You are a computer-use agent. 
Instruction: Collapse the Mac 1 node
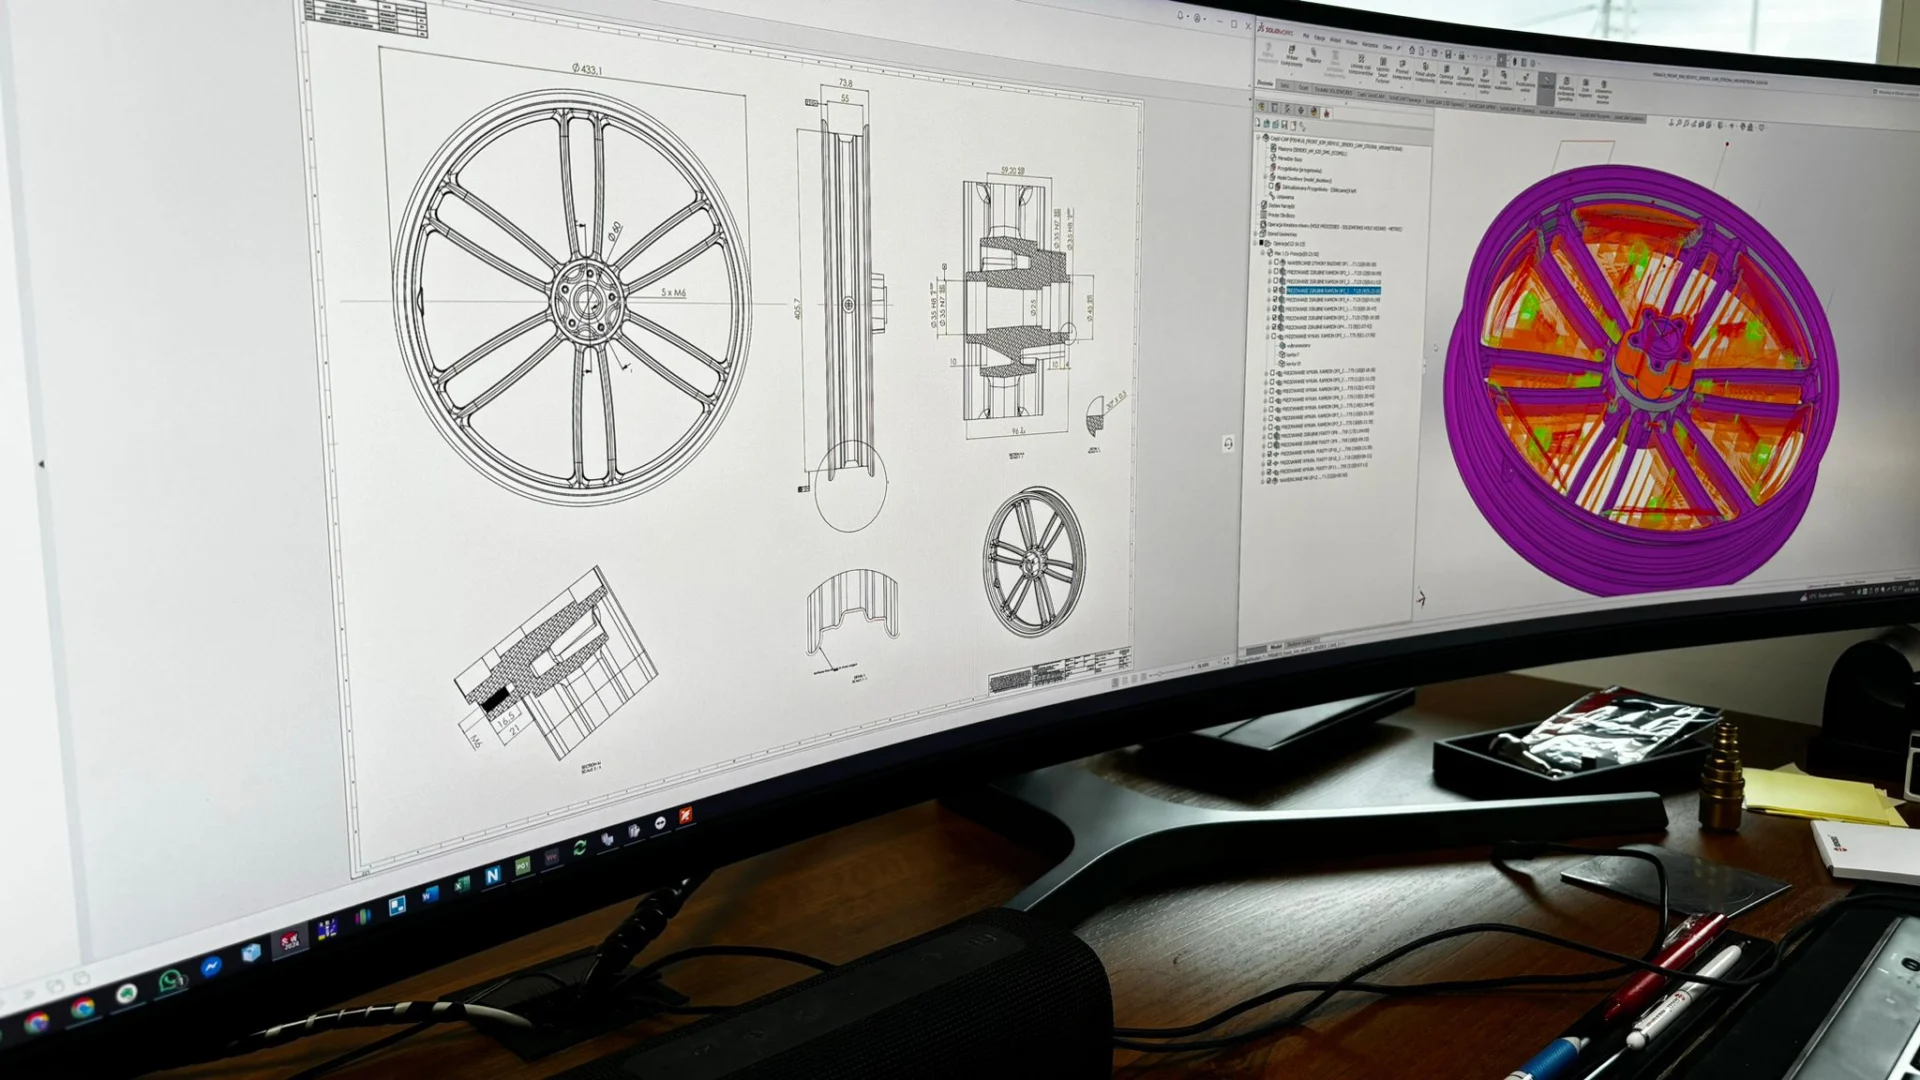tap(1262, 253)
